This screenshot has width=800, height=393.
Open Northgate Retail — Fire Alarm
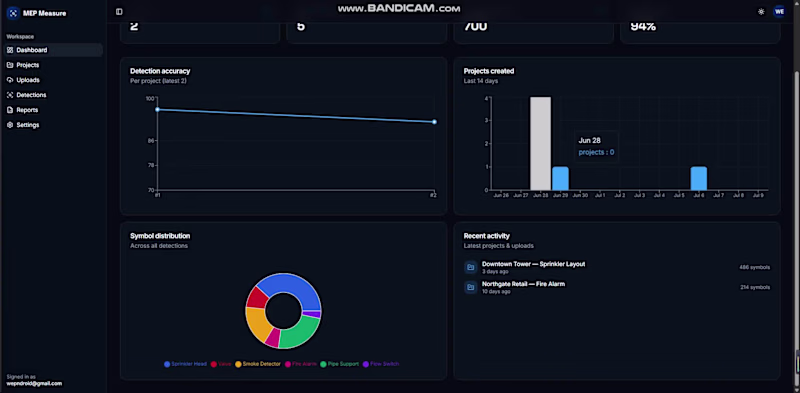(523, 284)
